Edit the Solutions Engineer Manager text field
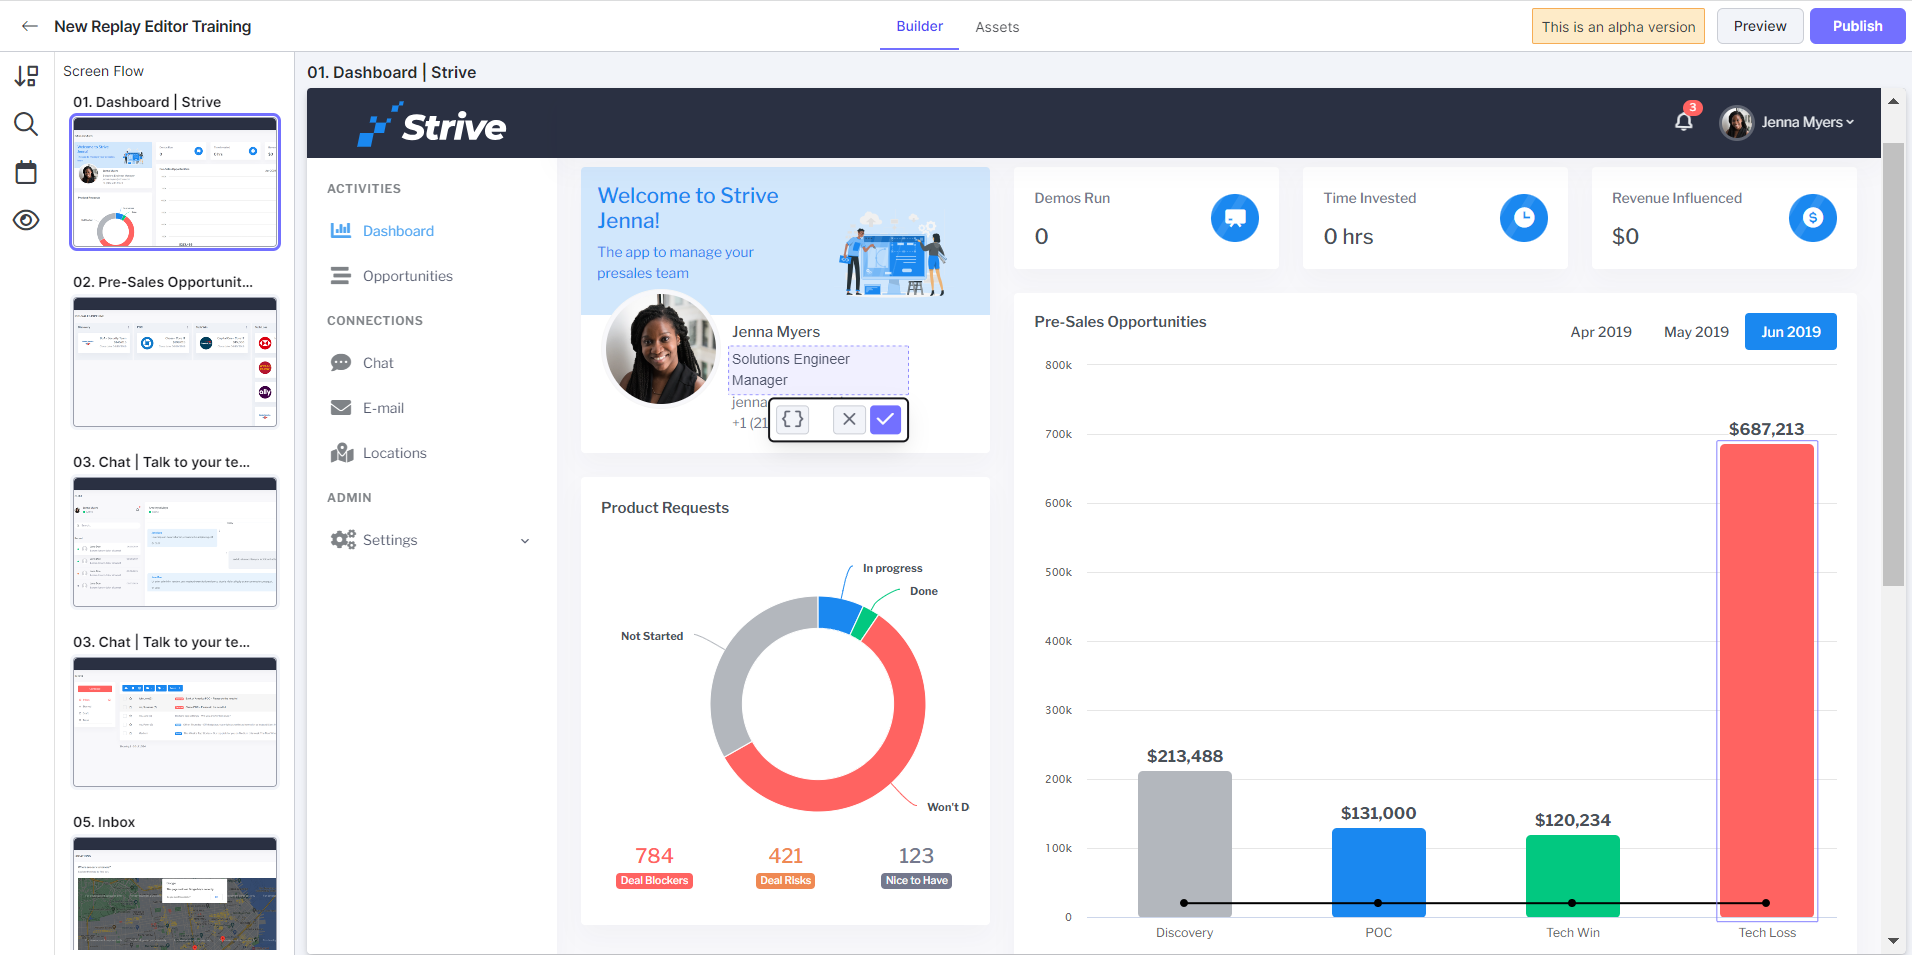 click(818, 370)
